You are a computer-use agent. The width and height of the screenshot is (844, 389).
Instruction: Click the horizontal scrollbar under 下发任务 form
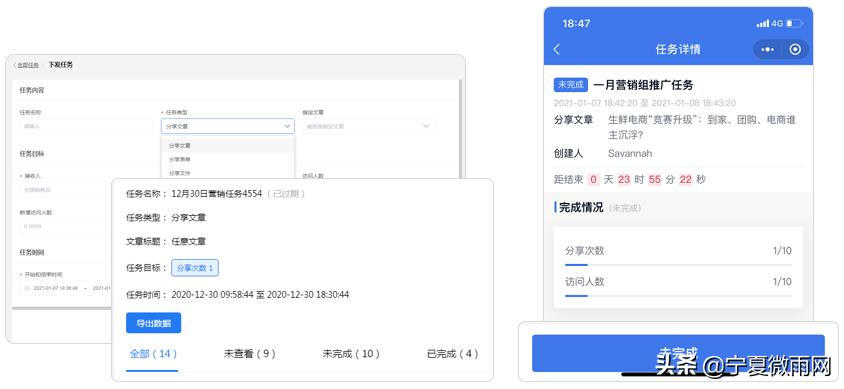click(x=61, y=309)
